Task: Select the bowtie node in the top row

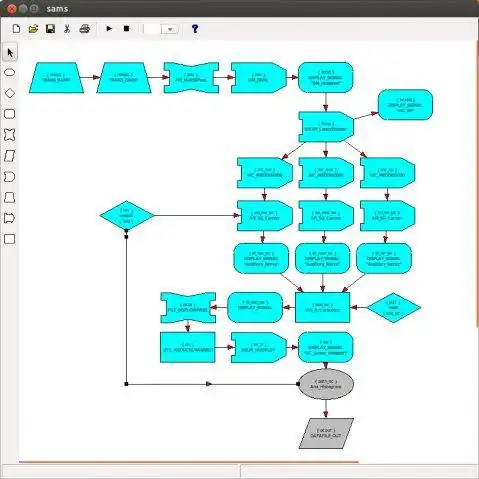Action: [x=191, y=78]
